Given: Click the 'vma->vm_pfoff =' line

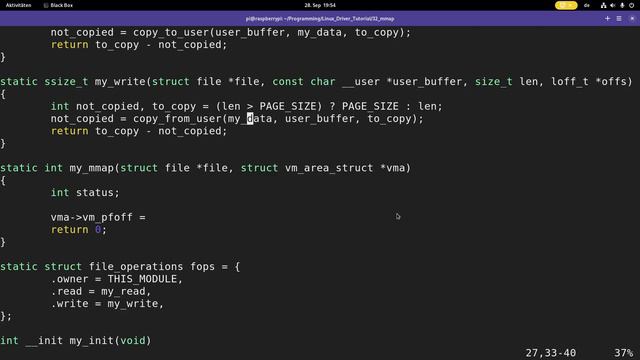Looking at the screenshot, I should pos(98,217).
